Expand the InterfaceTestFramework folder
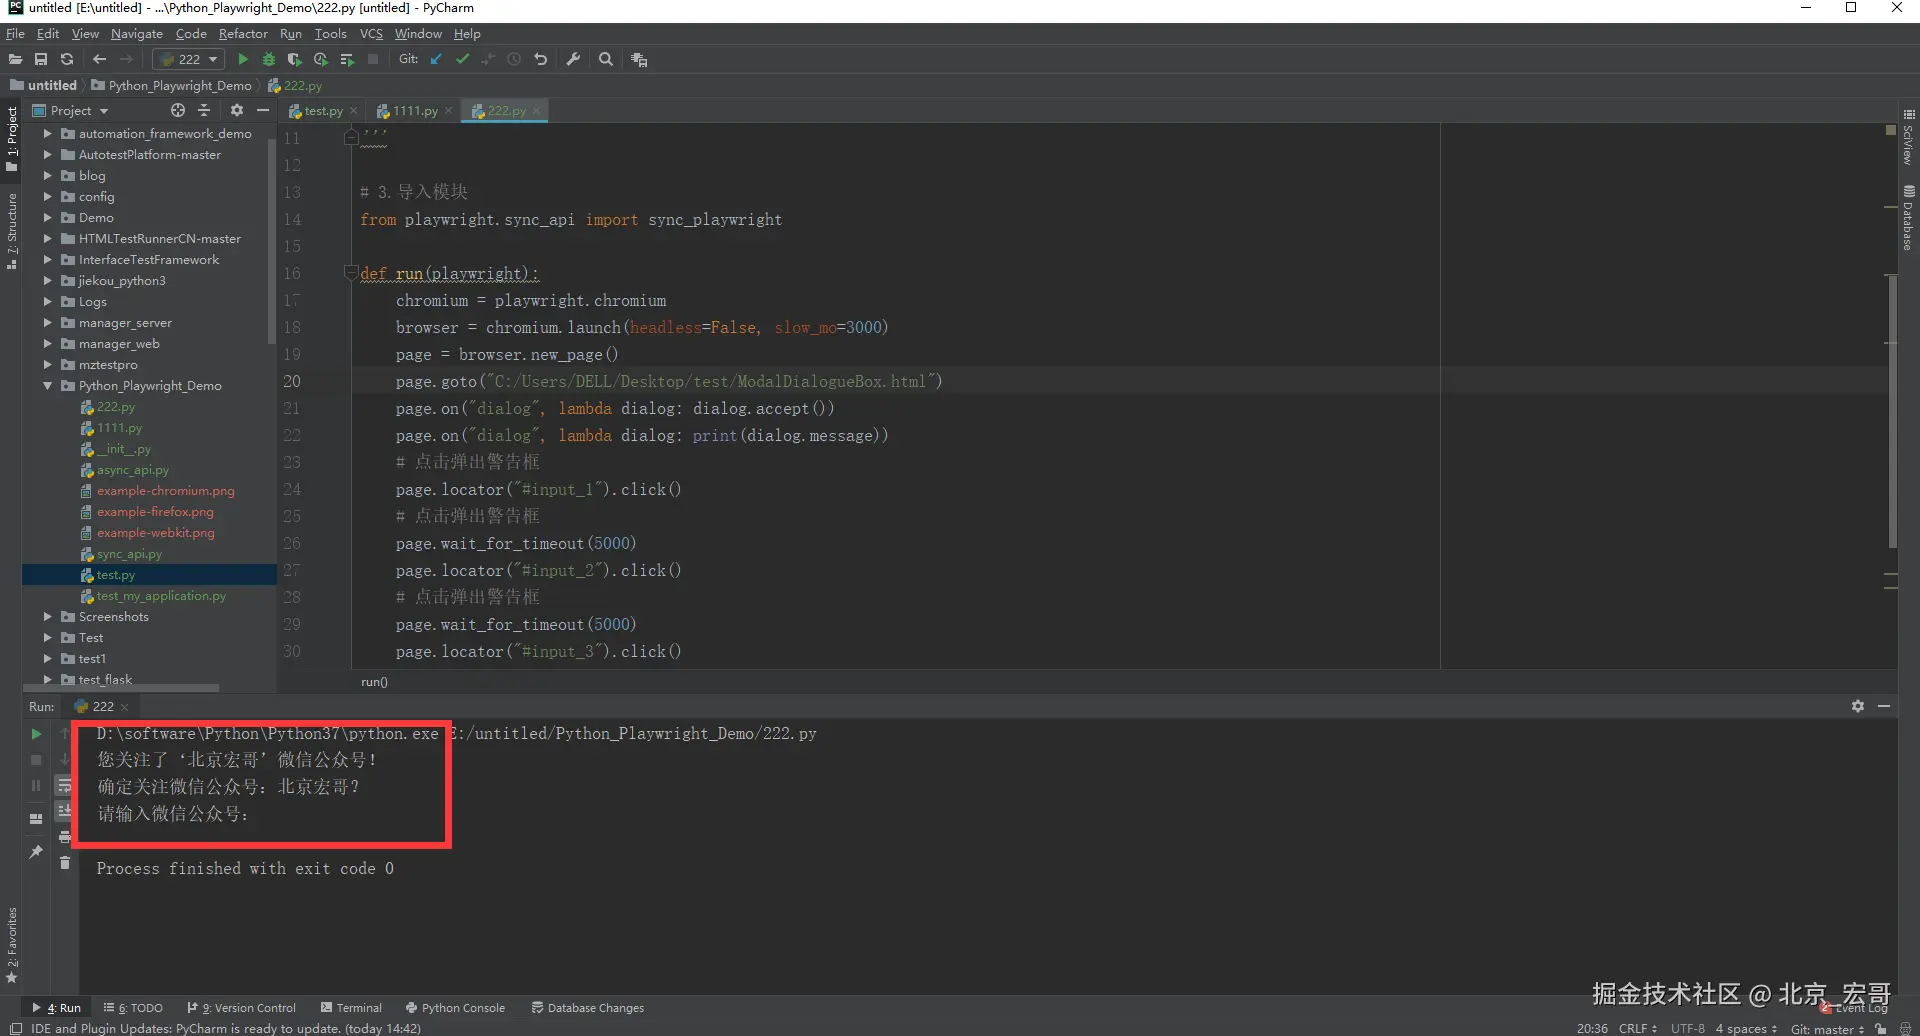This screenshot has height=1036, width=1920. [47, 259]
